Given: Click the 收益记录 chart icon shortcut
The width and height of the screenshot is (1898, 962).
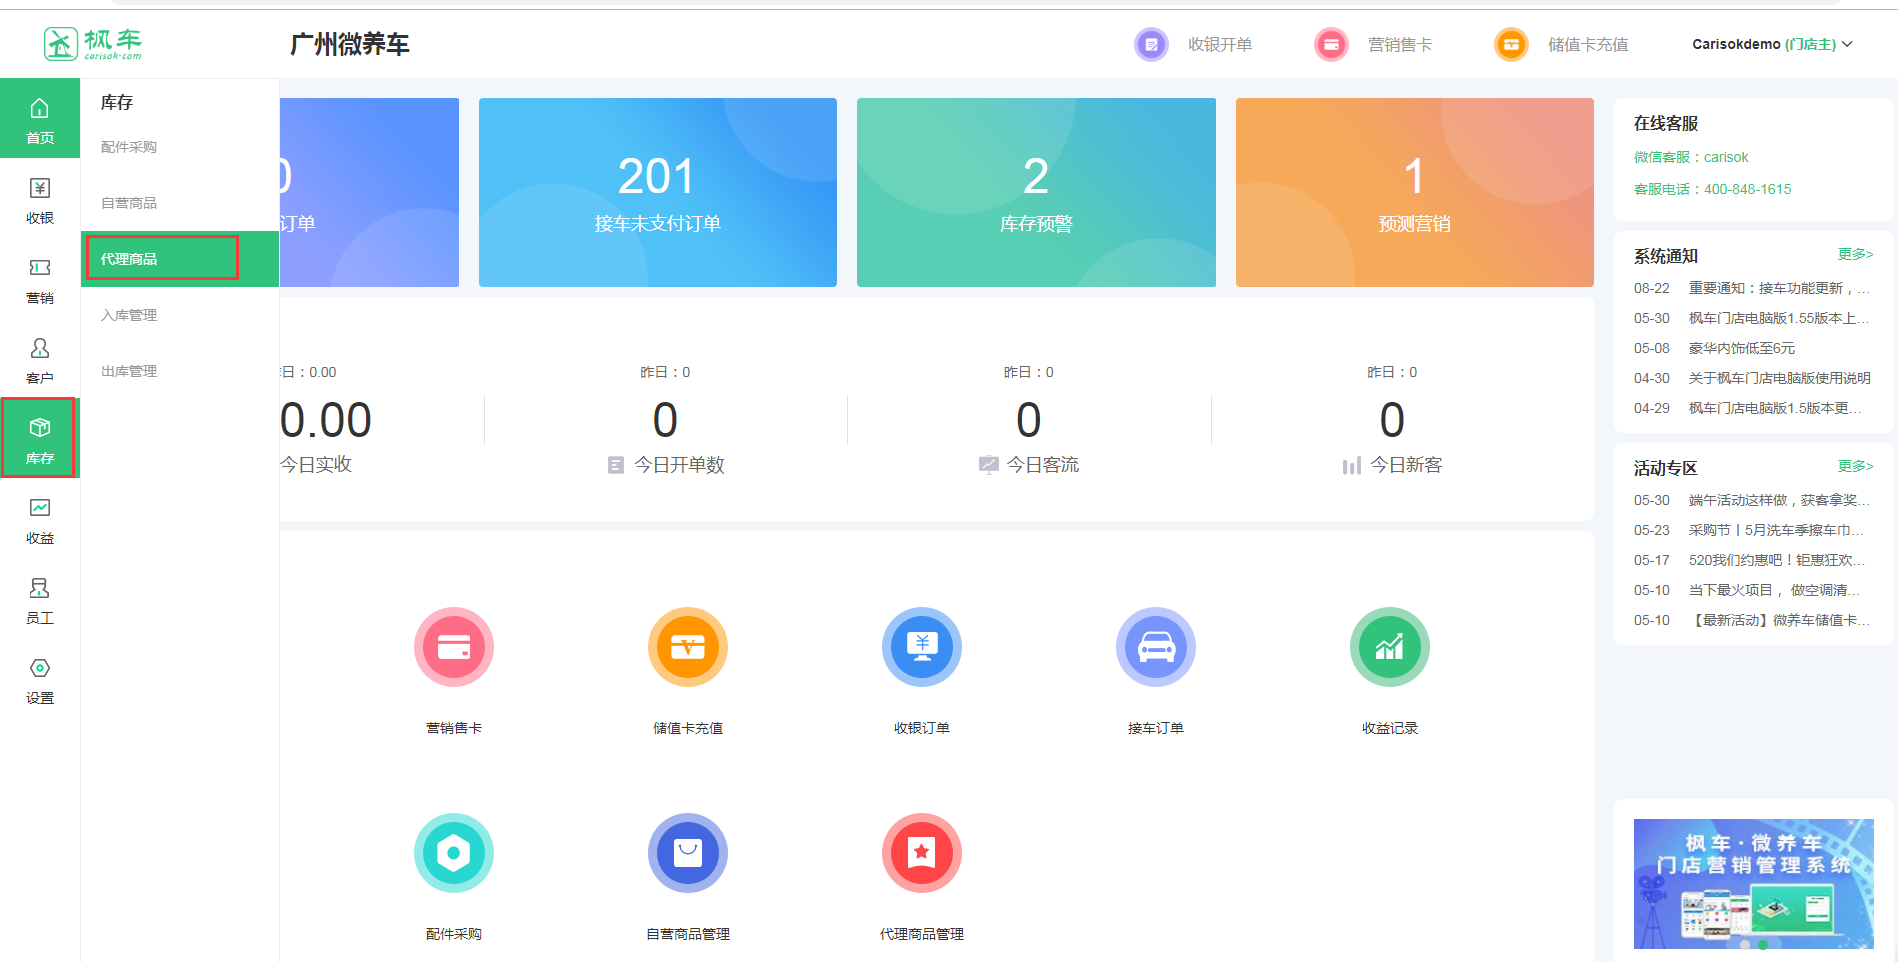Looking at the screenshot, I should (1389, 648).
